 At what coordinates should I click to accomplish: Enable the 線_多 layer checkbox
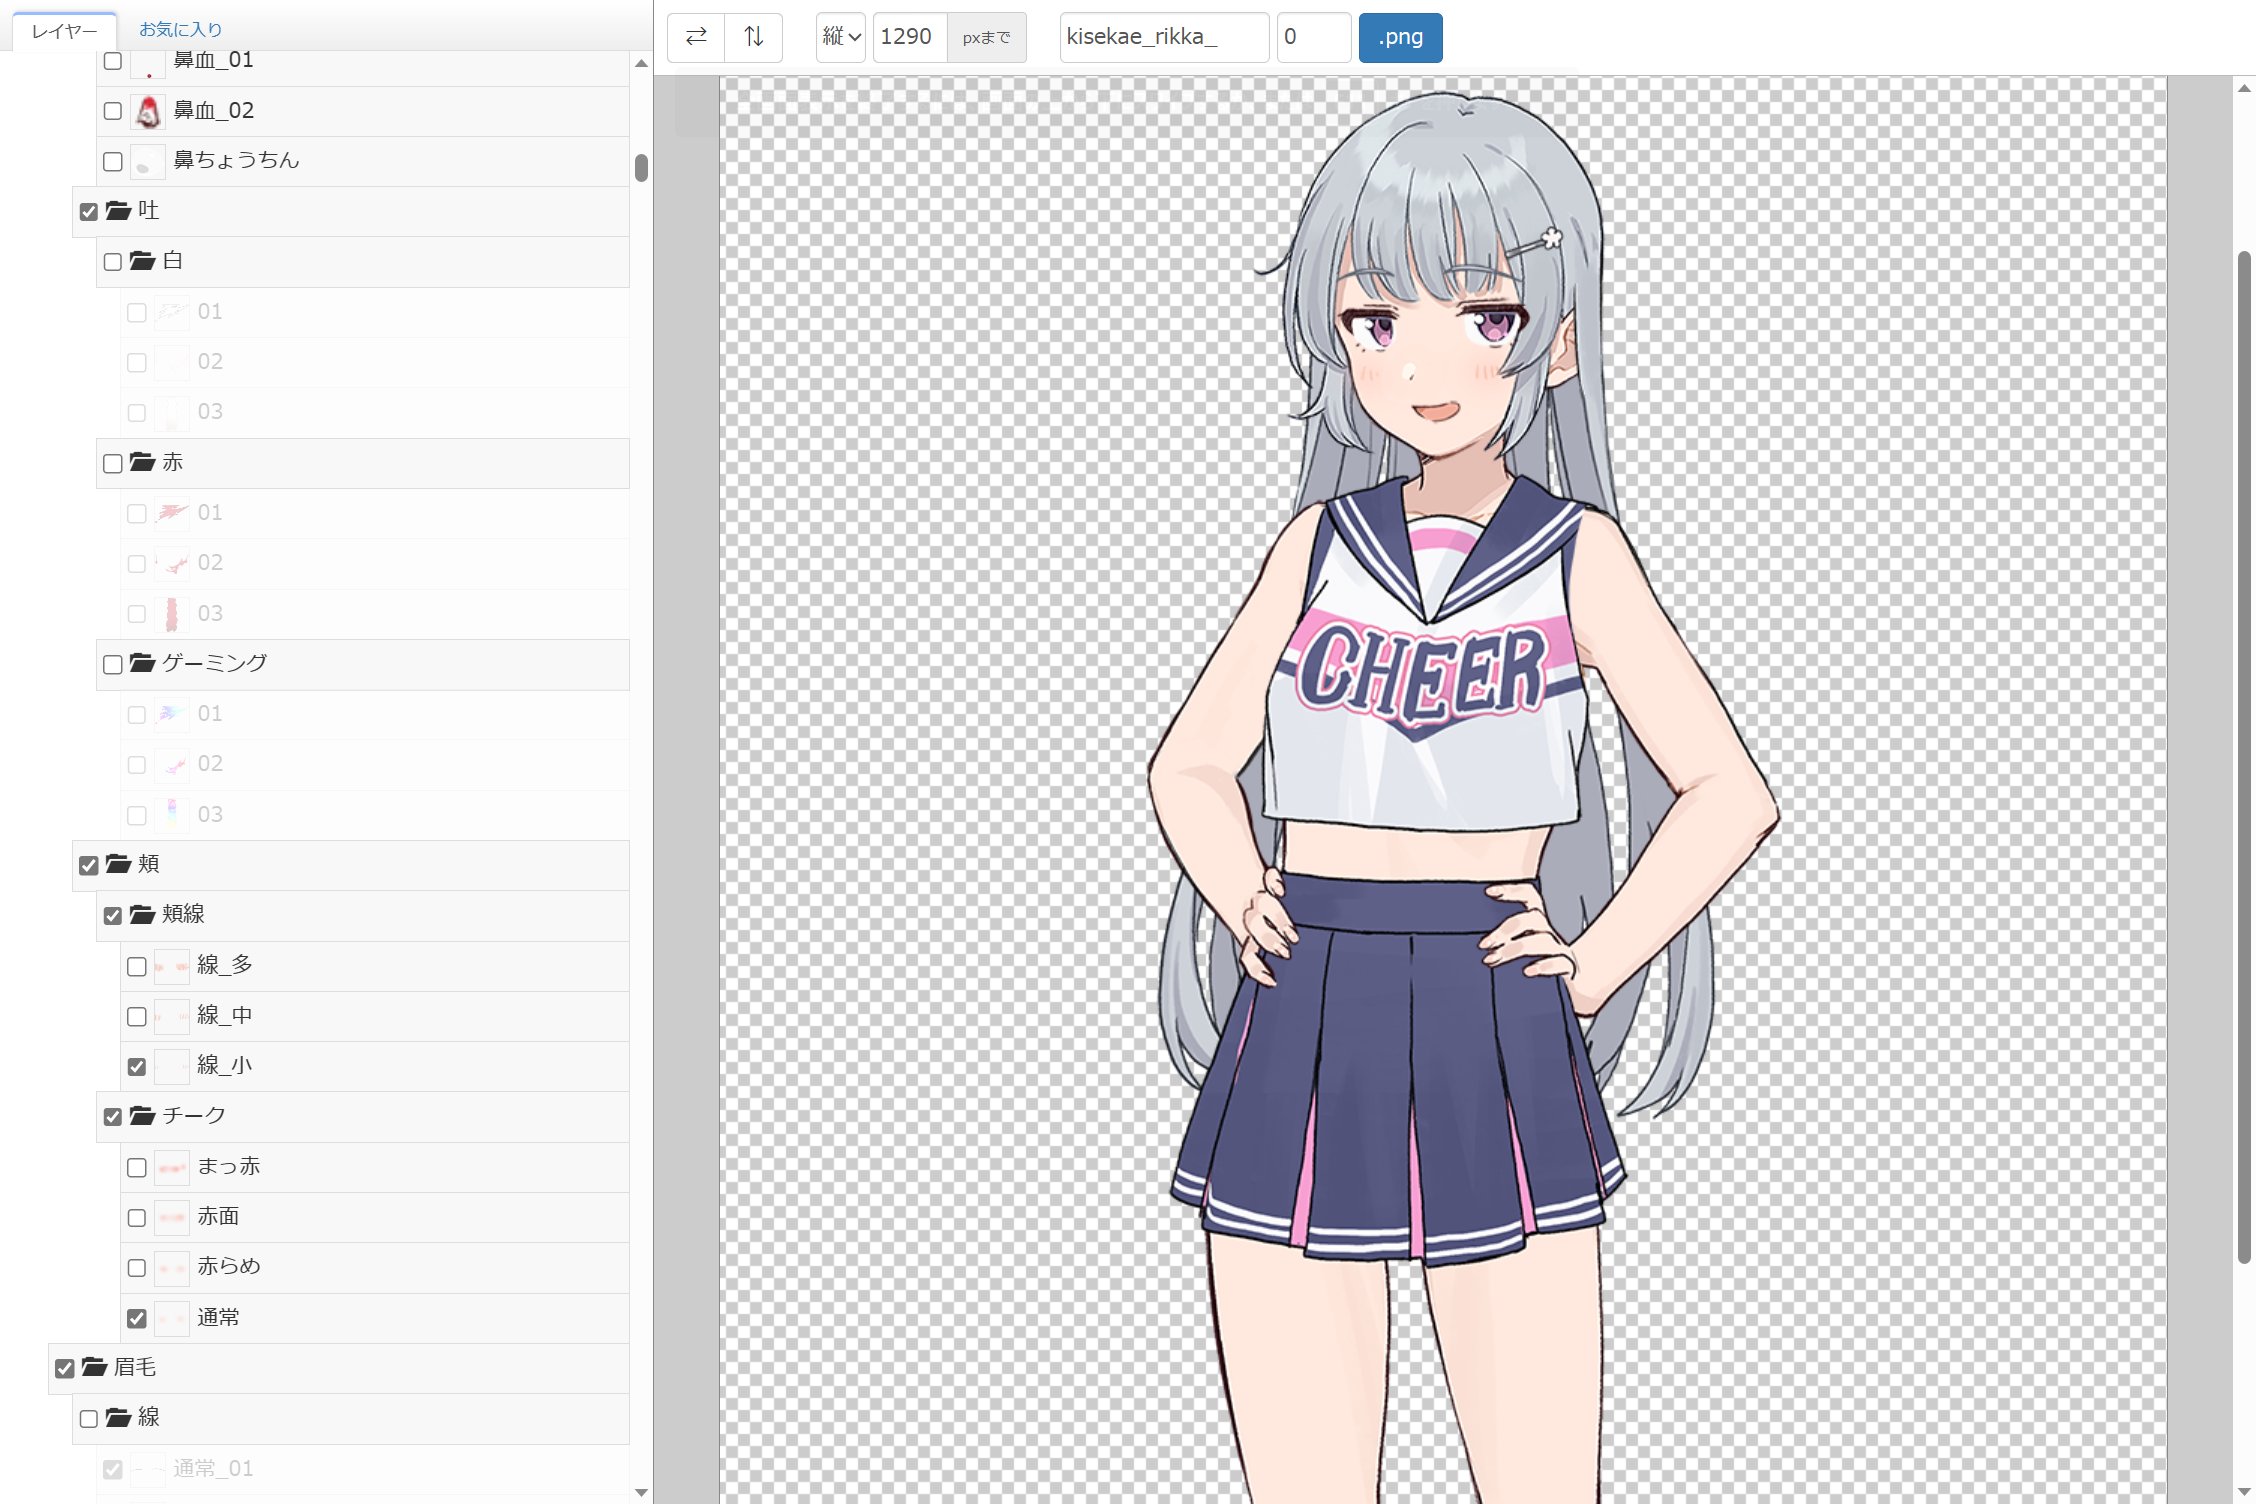click(137, 966)
